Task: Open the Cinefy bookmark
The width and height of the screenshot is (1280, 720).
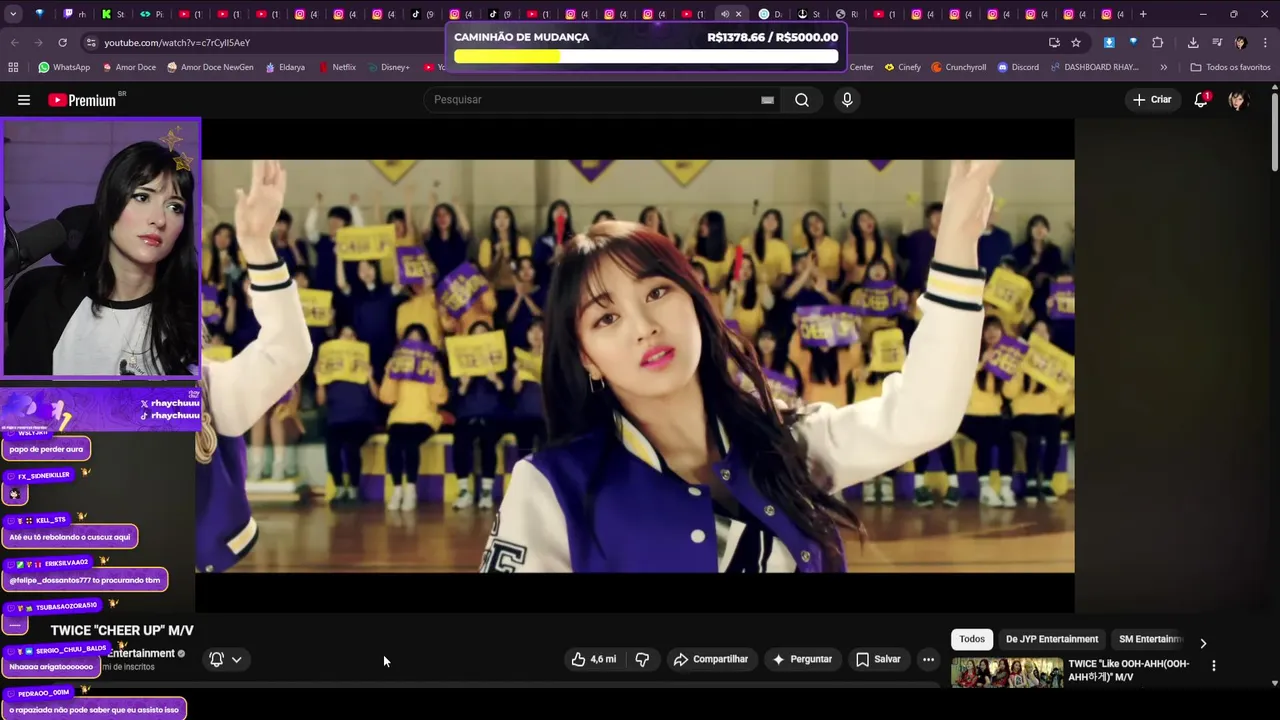Action: (902, 67)
